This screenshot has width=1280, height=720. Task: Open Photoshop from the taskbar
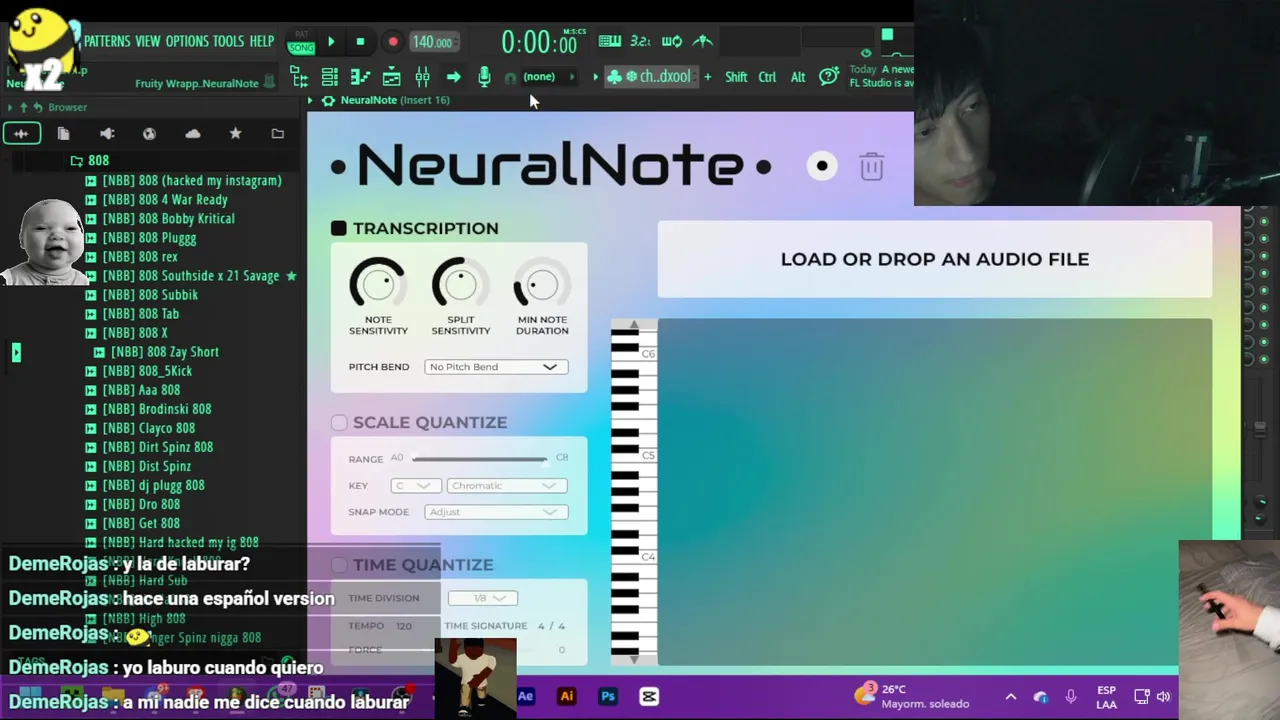(x=608, y=697)
